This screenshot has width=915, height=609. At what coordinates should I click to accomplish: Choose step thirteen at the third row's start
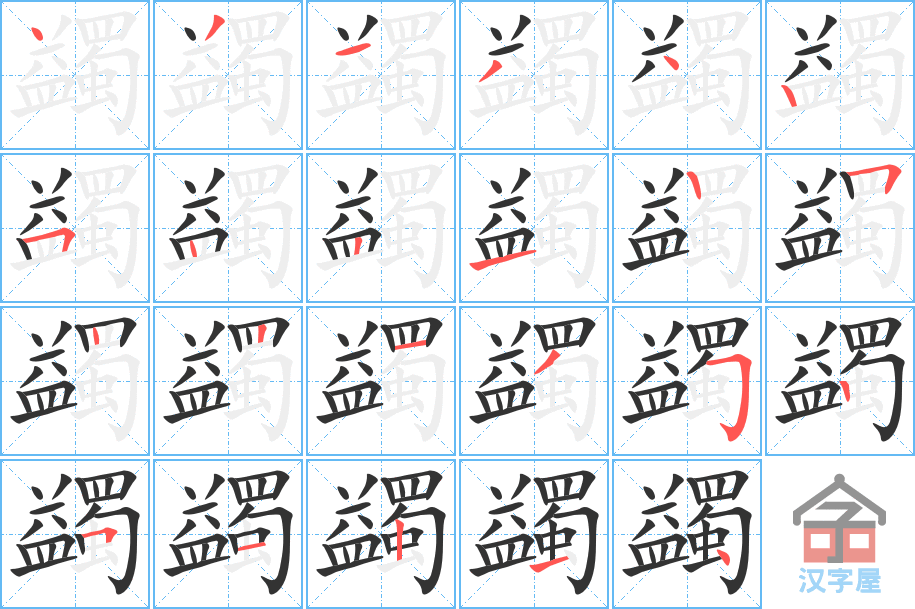click(75, 381)
